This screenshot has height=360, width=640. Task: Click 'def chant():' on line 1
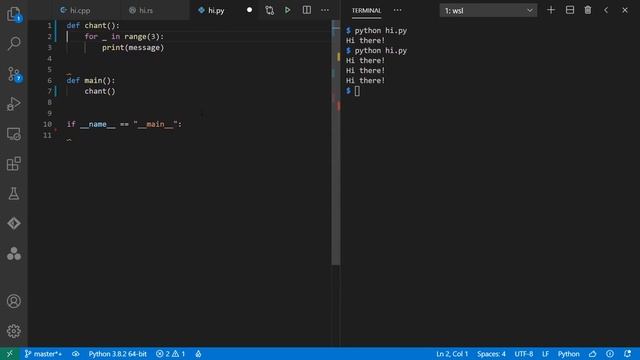[93, 25]
